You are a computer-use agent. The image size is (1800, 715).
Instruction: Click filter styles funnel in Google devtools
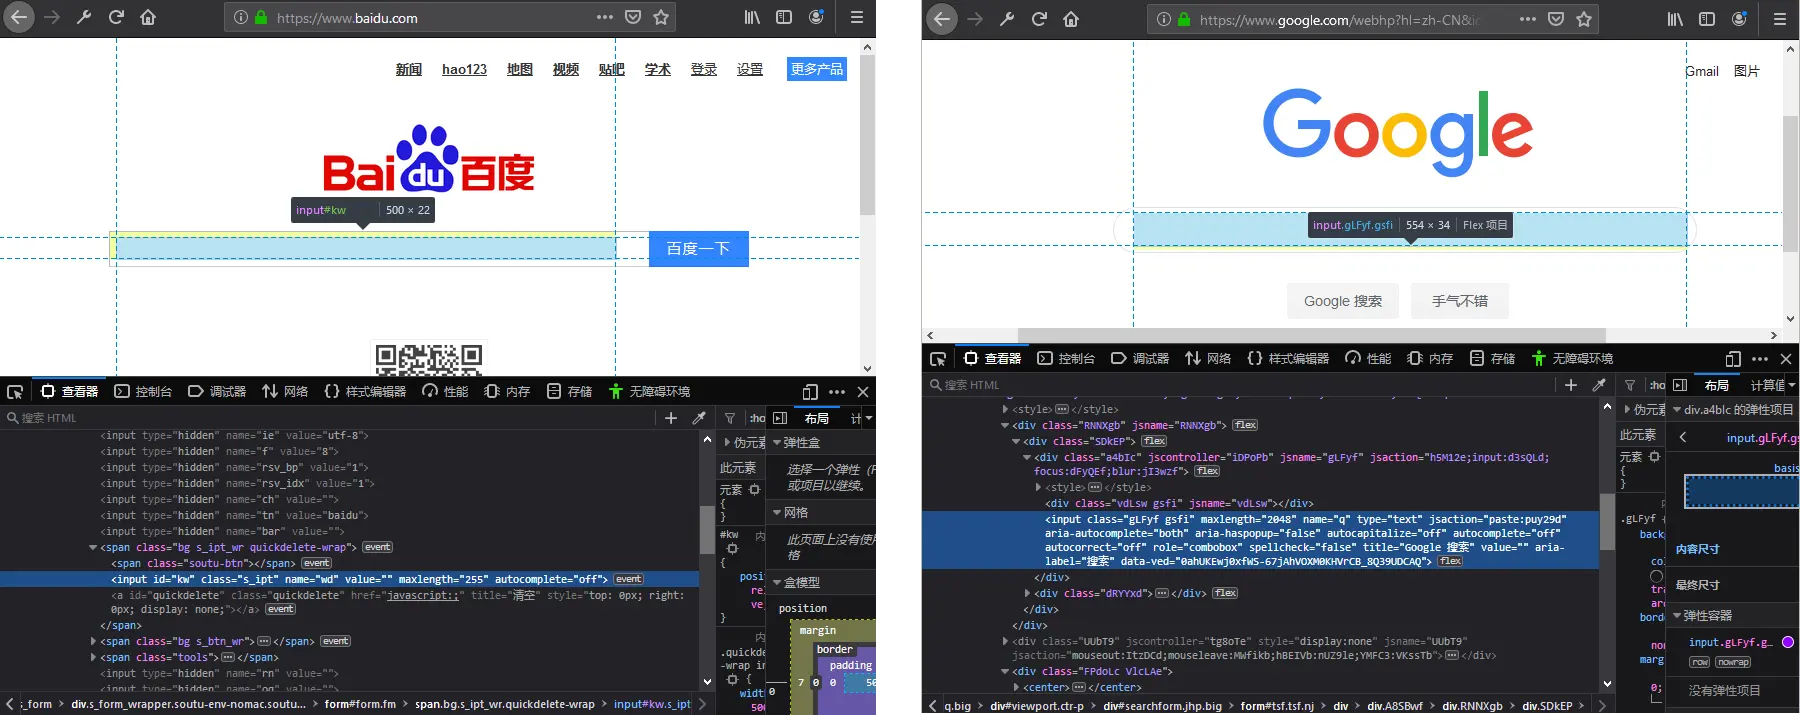click(1630, 385)
